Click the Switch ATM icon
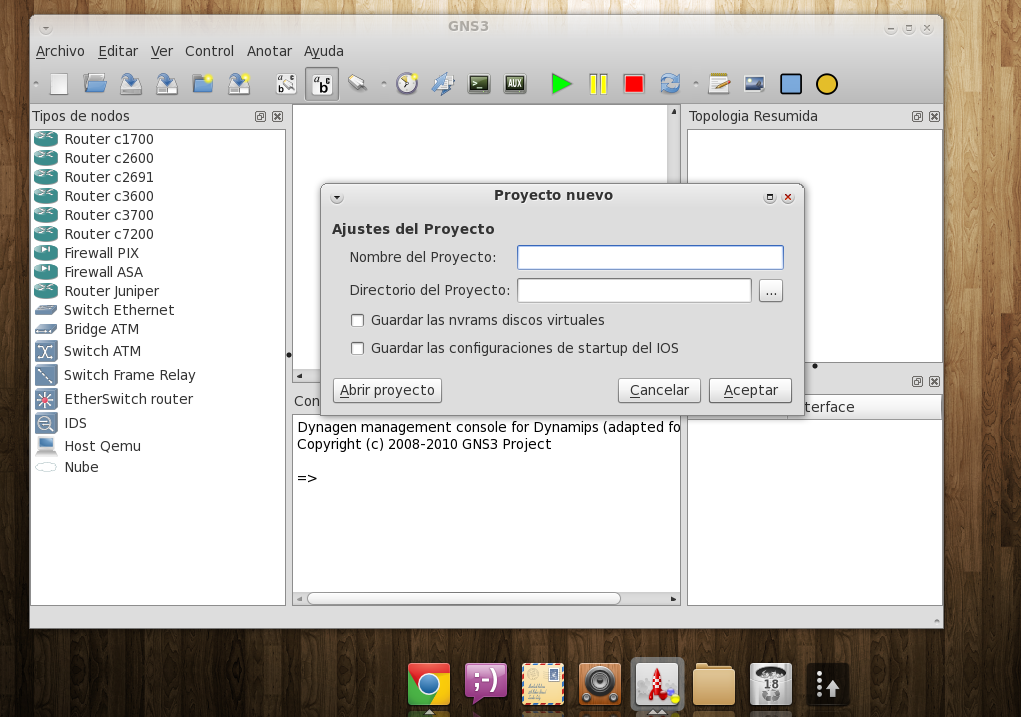This screenshot has height=717, width=1021. coord(46,351)
